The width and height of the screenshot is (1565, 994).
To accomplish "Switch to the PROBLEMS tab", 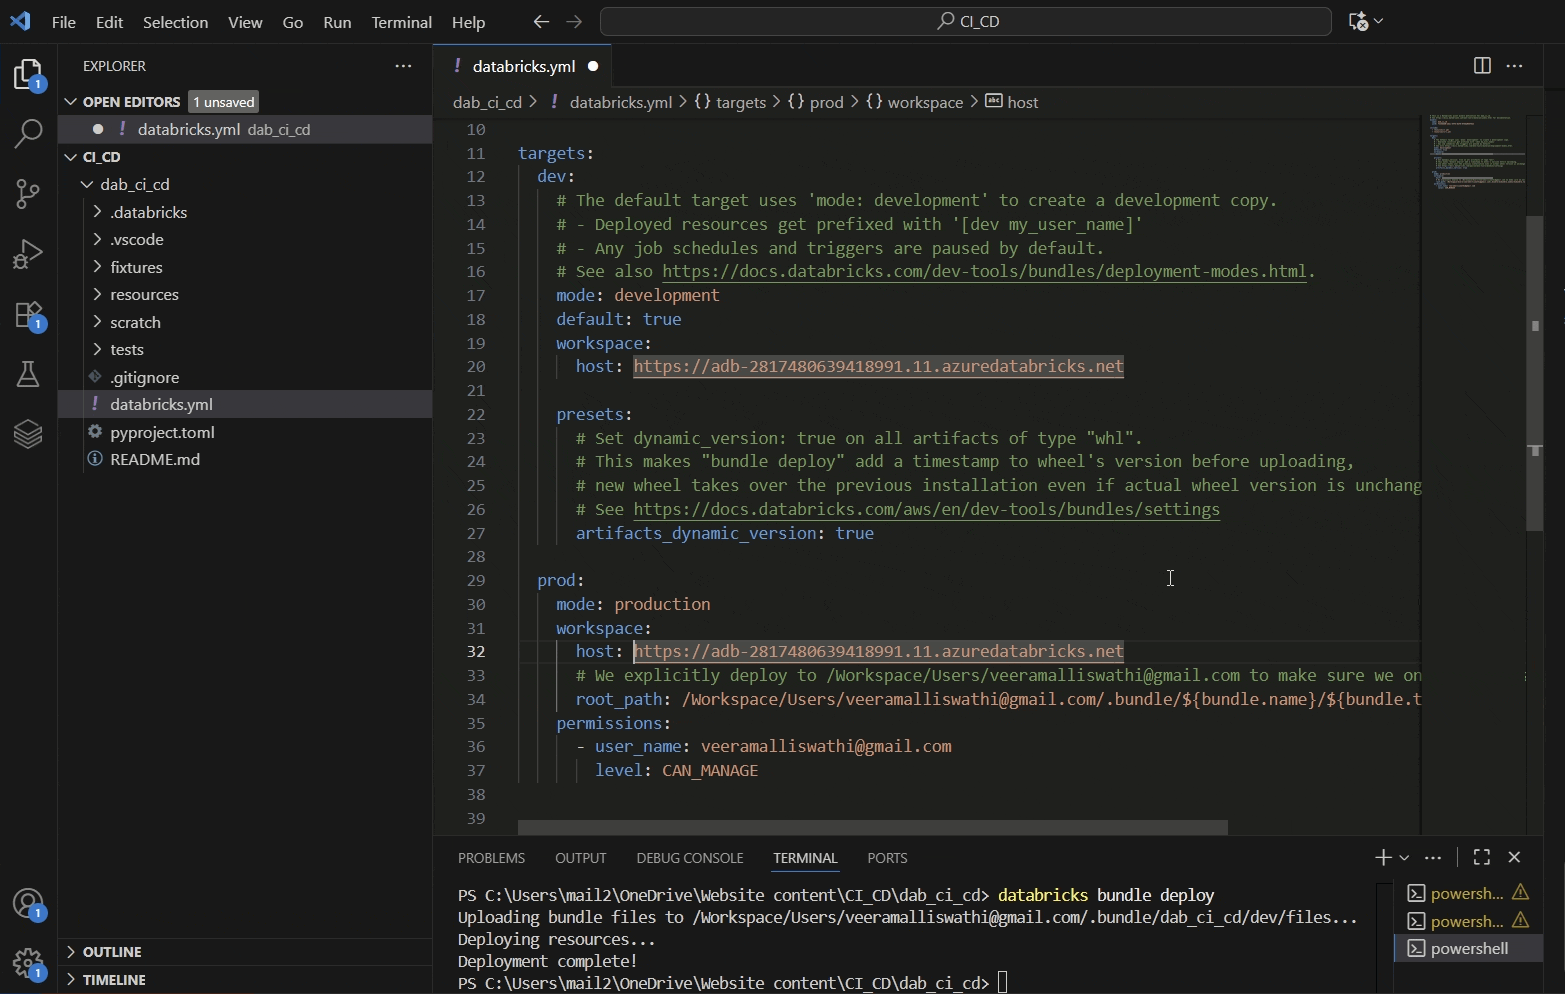I will [491, 858].
